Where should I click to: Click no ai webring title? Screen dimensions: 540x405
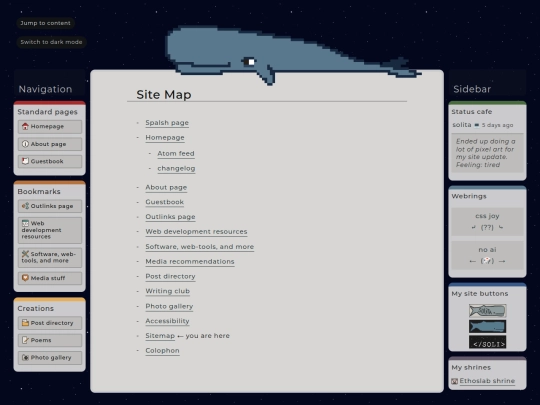pyautogui.click(x=487, y=250)
